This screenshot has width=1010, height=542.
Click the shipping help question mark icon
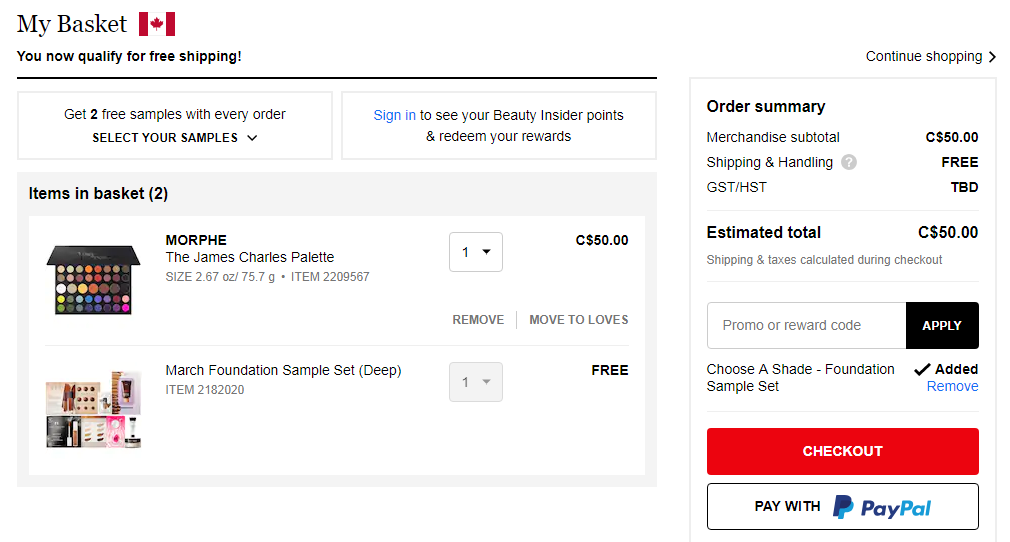point(849,162)
